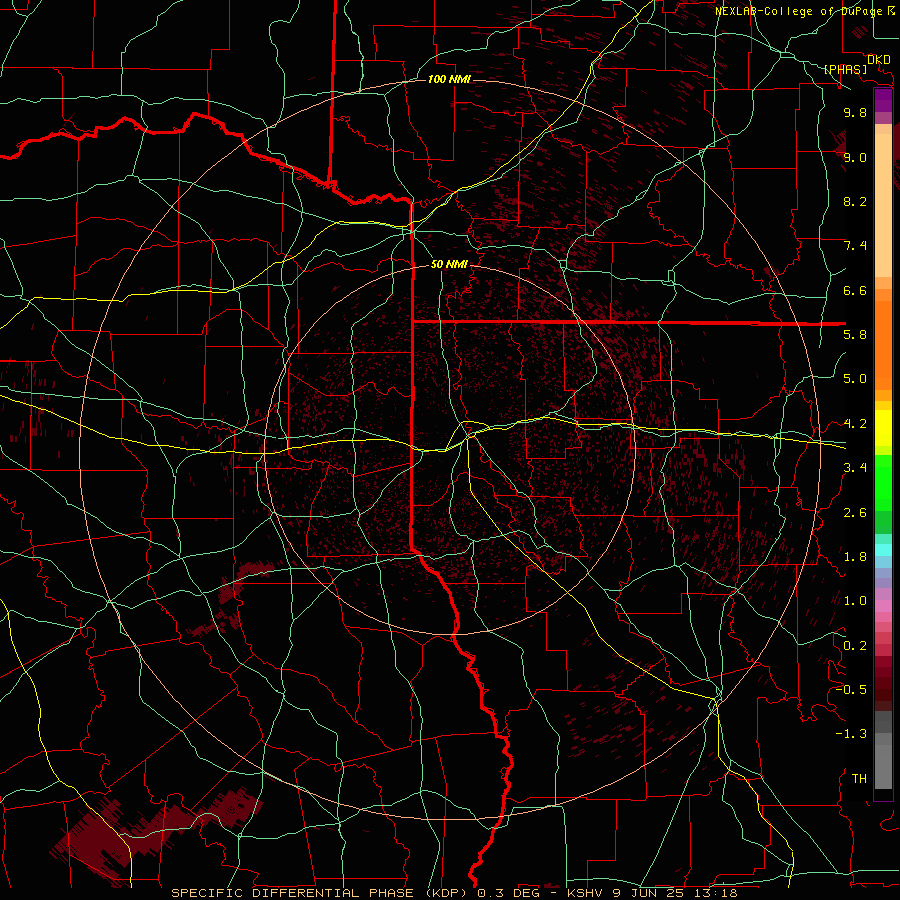Click the 4.2 scale value
This screenshot has height=900, width=900.
tap(855, 424)
